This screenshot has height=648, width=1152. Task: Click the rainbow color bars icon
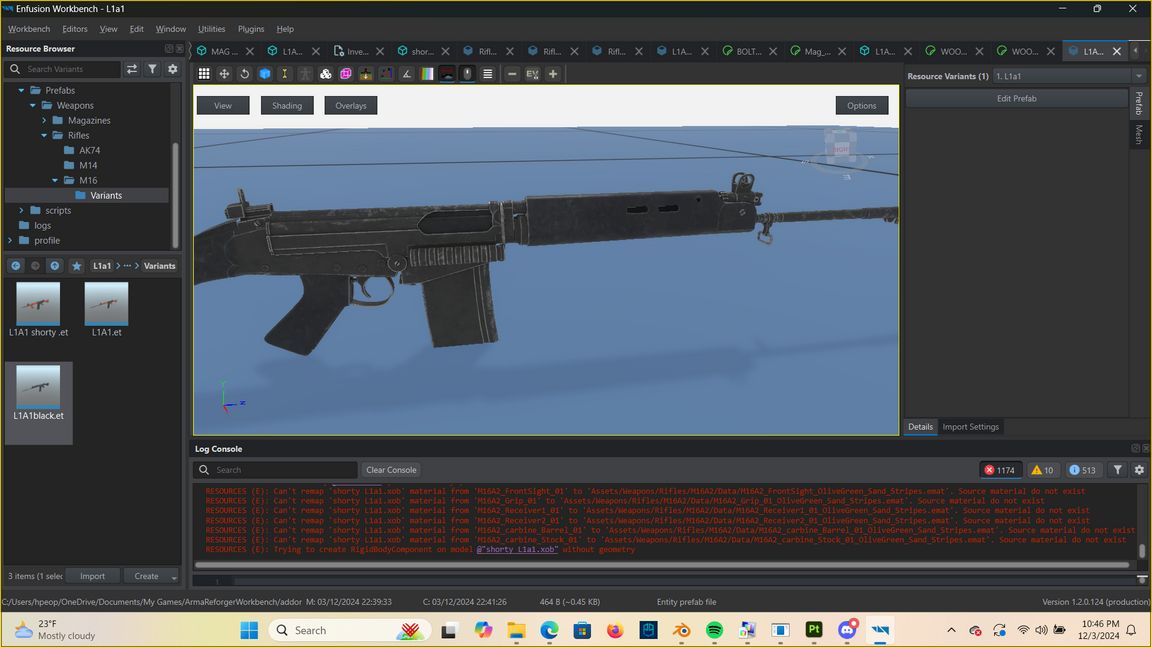[x=427, y=74]
